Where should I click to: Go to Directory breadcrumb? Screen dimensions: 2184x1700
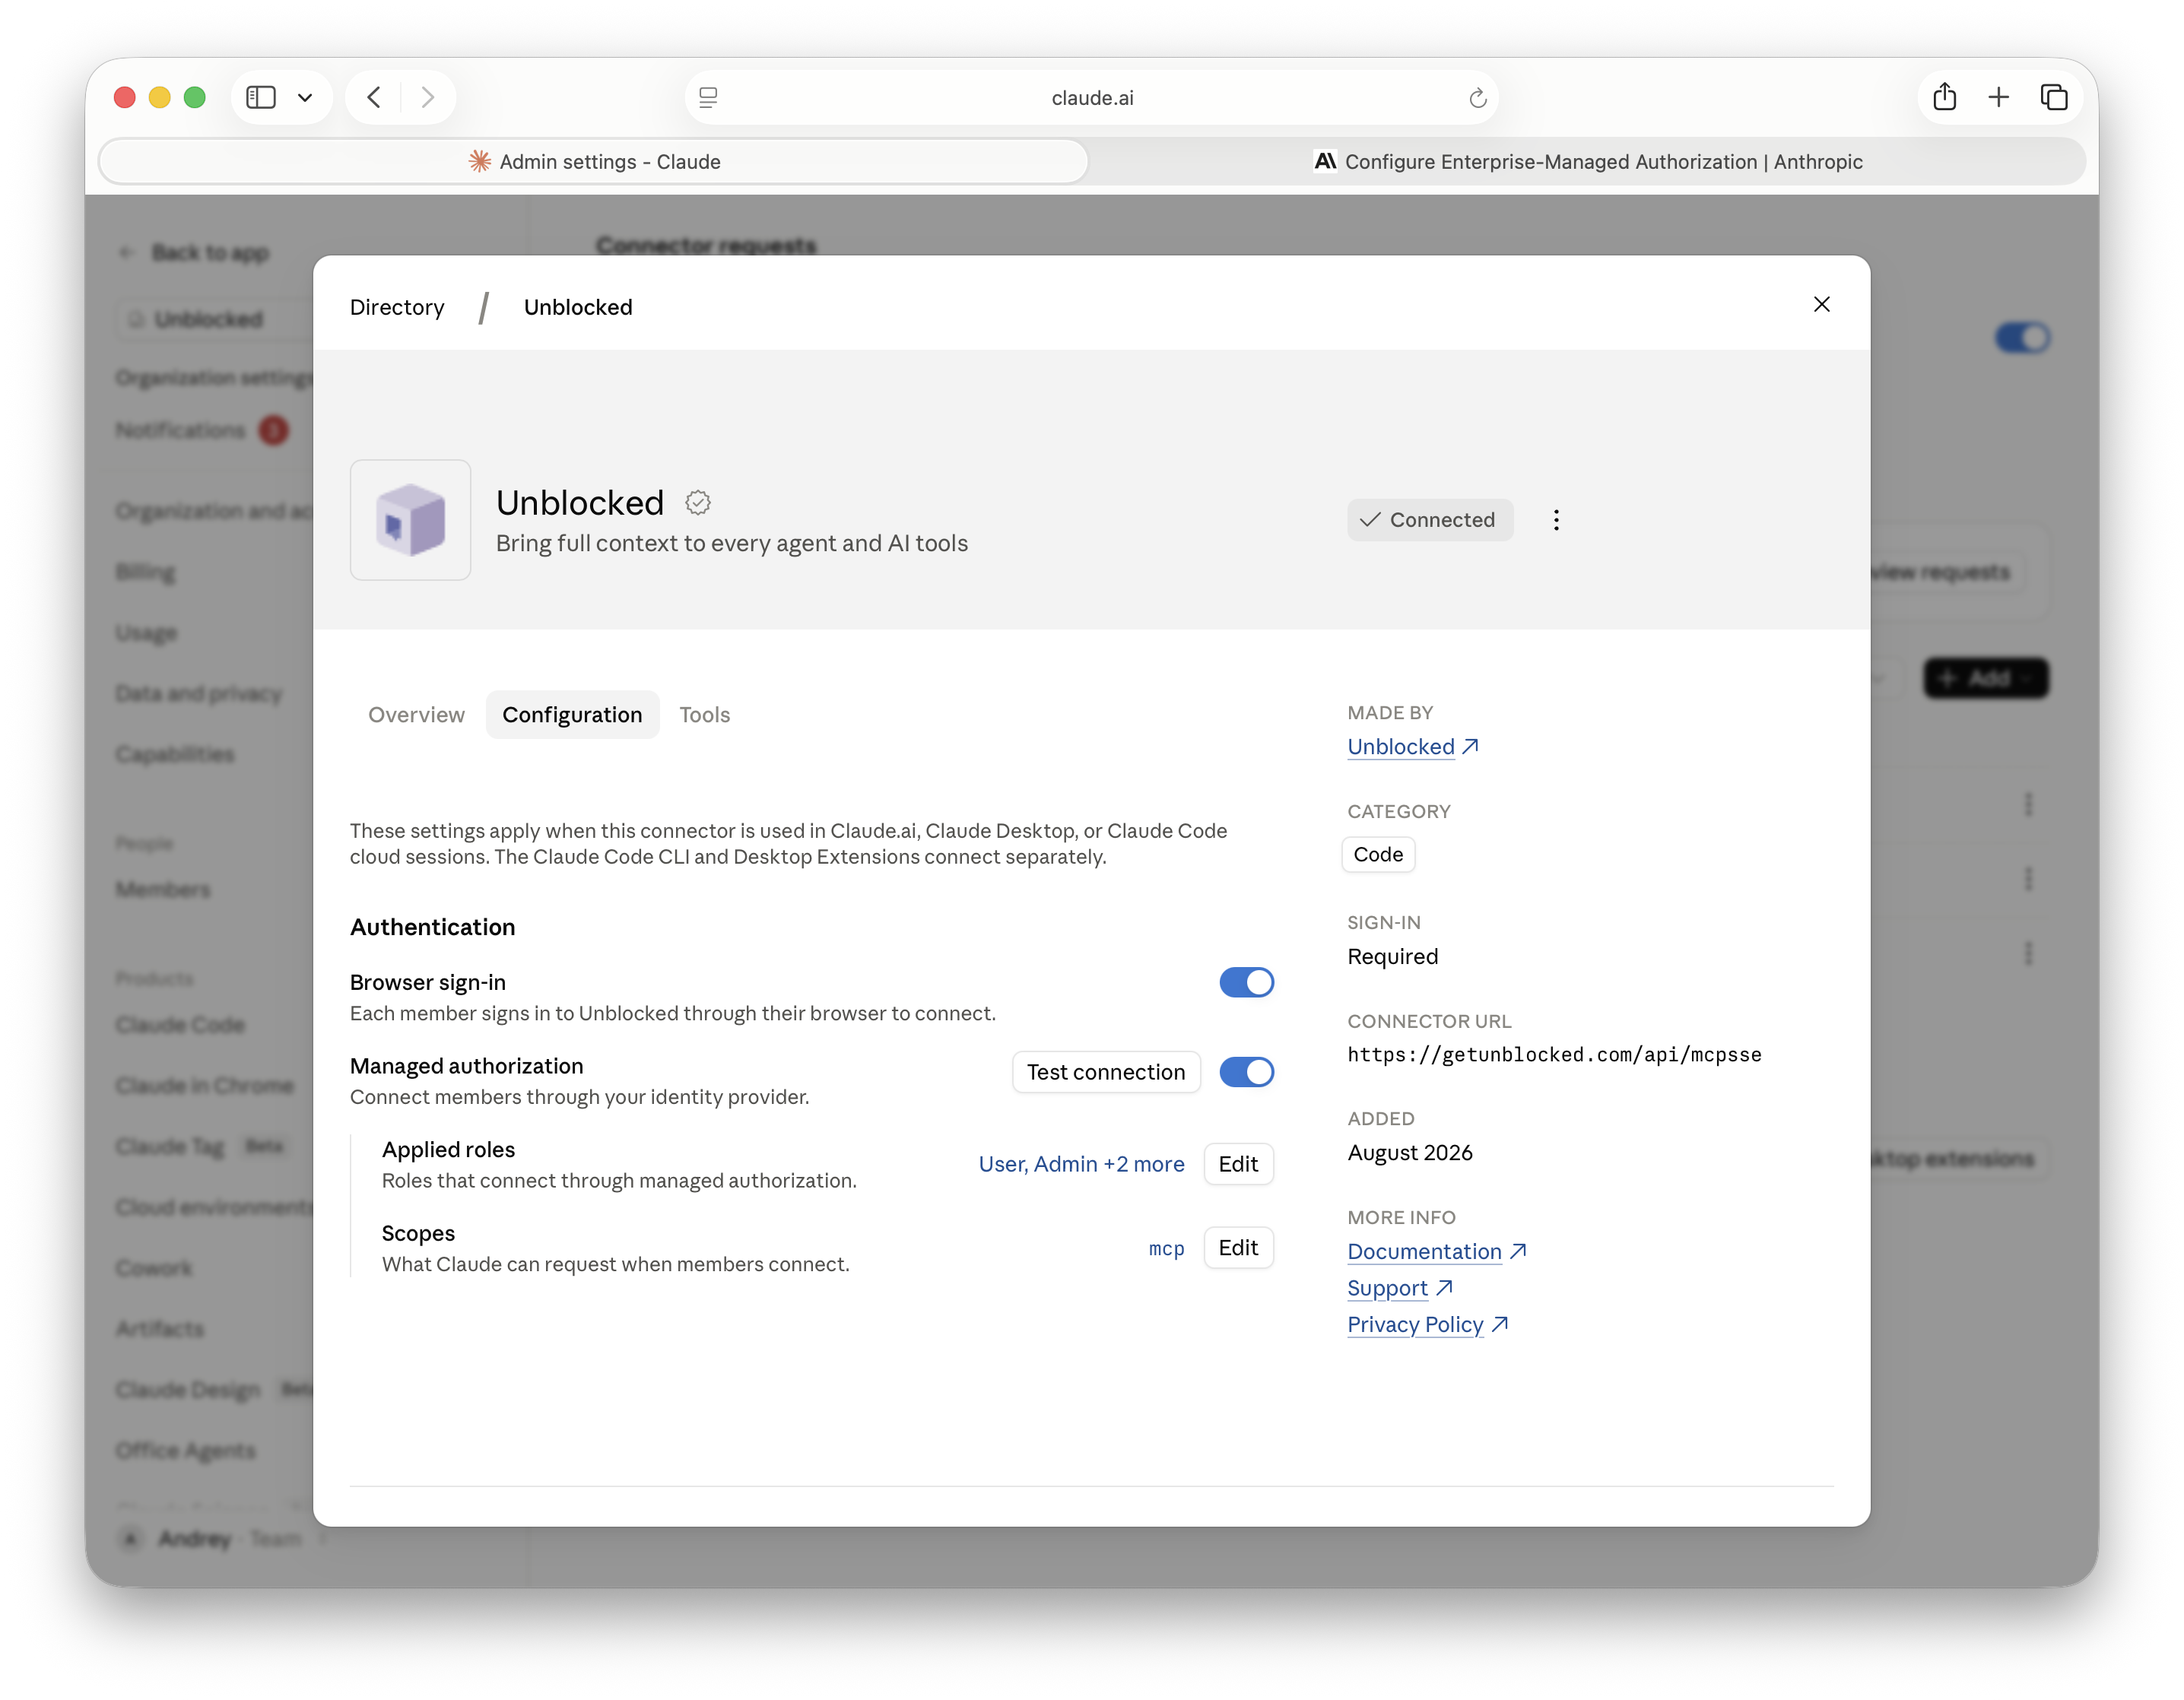pyautogui.click(x=397, y=307)
